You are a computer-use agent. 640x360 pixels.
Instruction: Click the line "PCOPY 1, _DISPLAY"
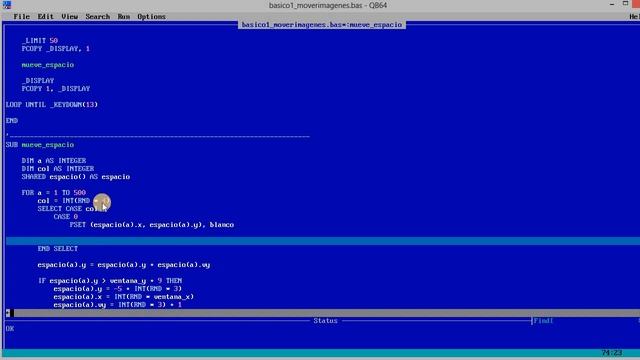click(x=56, y=89)
